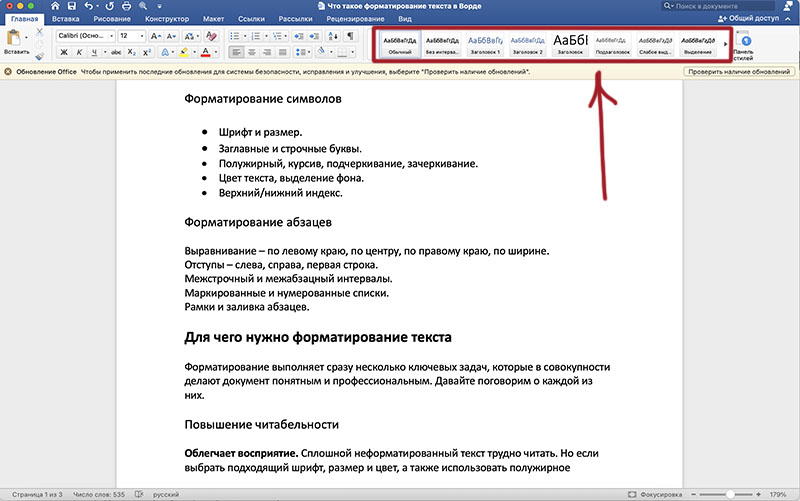Apply the Подзаголовок style
Viewport: 800px width, 501px height.
tap(612, 44)
